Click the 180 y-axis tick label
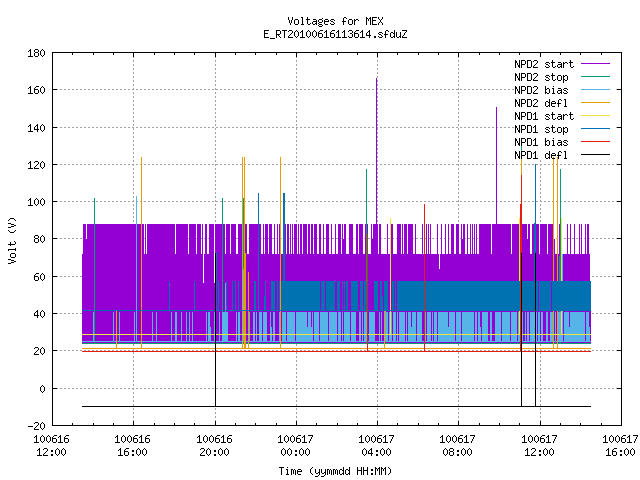Viewport: 640px width, 480px height. (x=36, y=53)
